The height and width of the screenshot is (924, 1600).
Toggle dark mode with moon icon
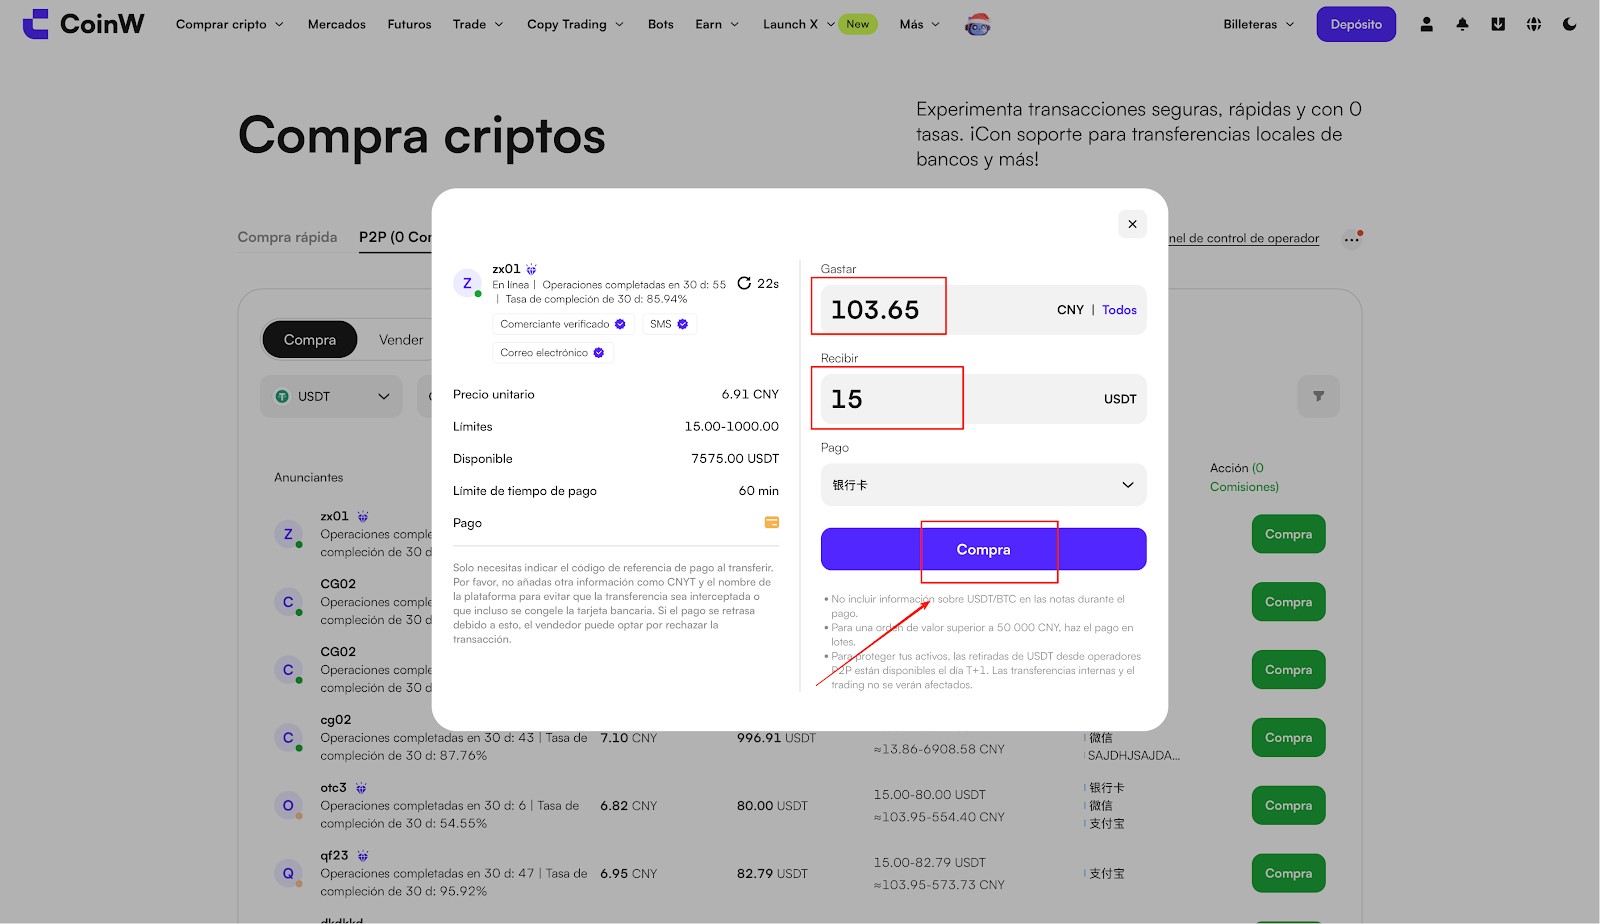1569,24
